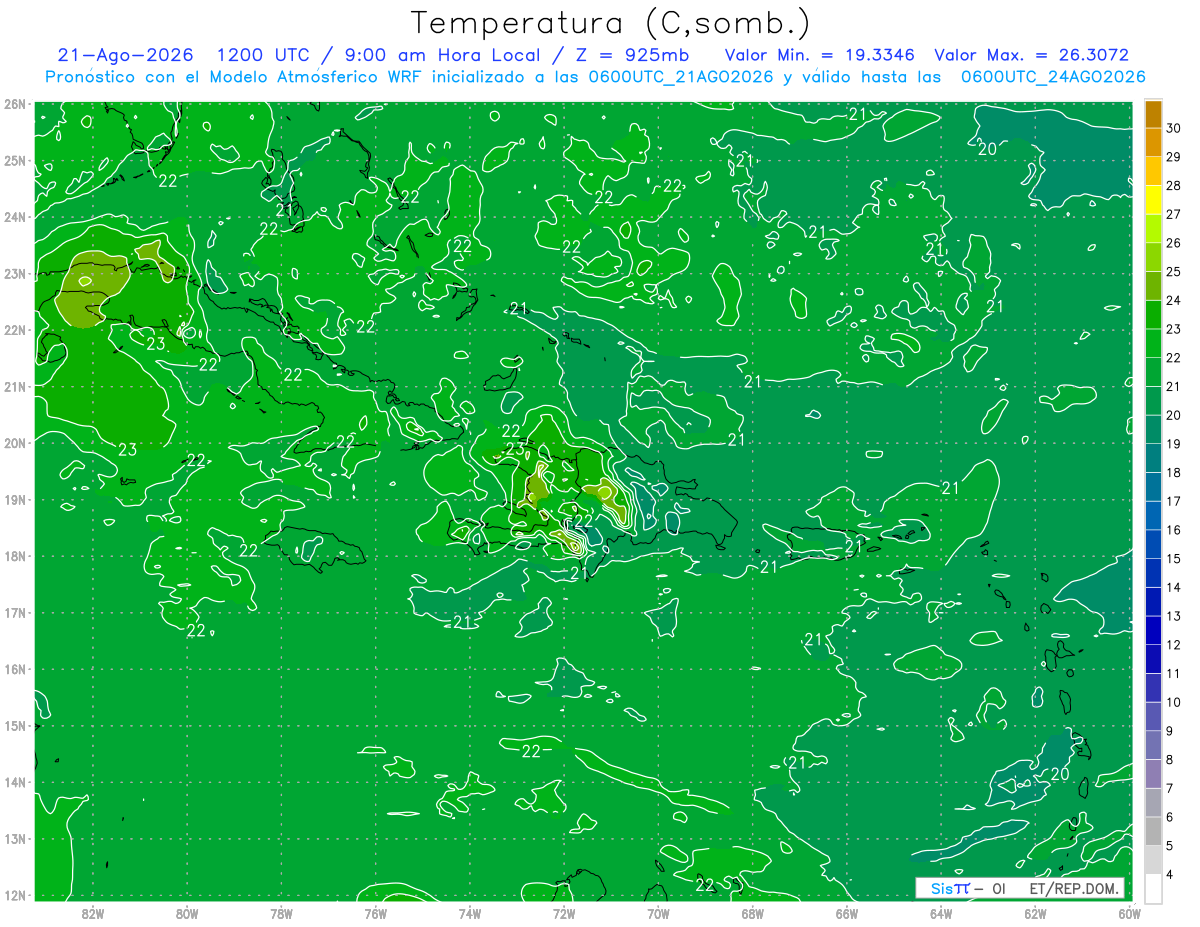This screenshot has height=927, width=1200.
Task: Click the title Temperatura (C,somb.)
Action: pos(611,23)
